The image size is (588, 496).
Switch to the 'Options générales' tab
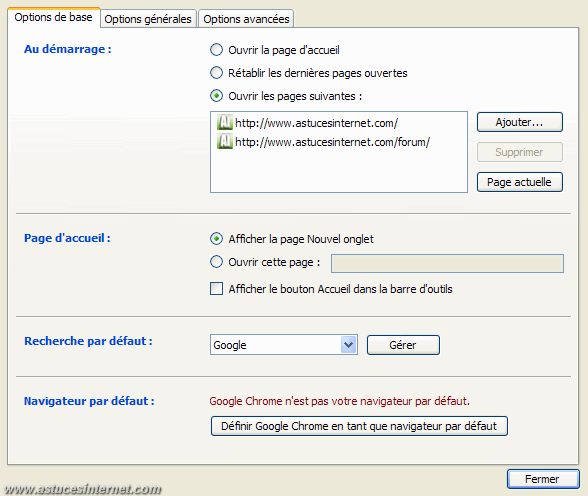(148, 19)
